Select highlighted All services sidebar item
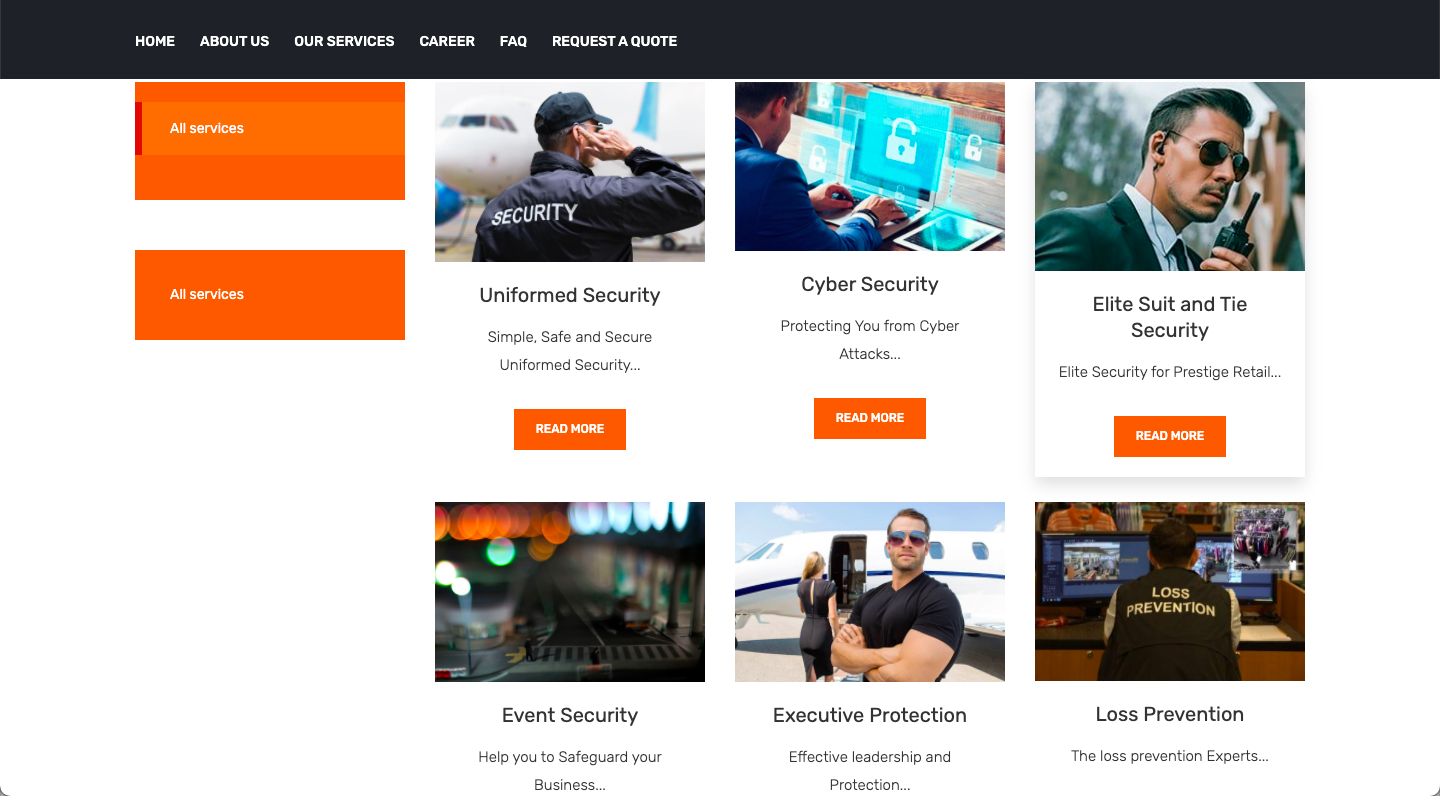1440x796 pixels. (x=270, y=128)
